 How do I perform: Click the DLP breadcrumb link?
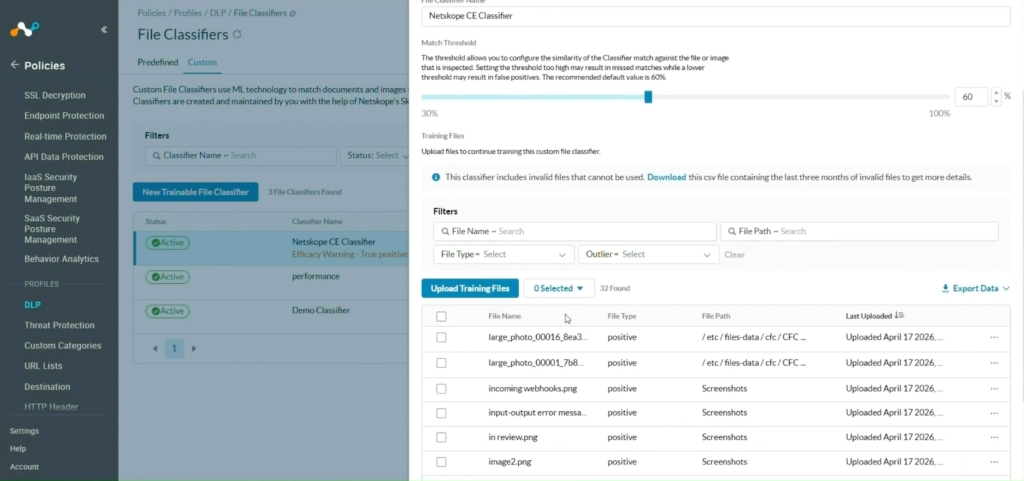217,13
